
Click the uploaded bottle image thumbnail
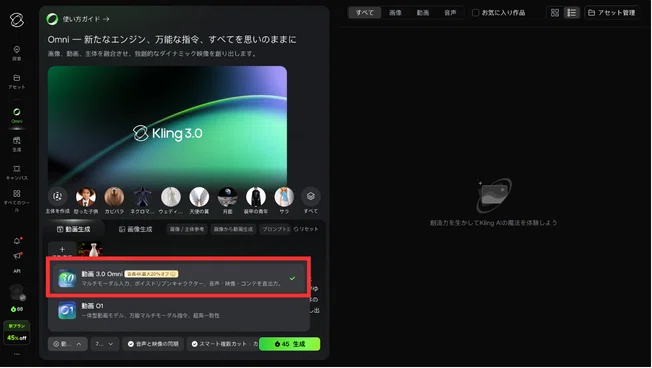click(90, 249)
